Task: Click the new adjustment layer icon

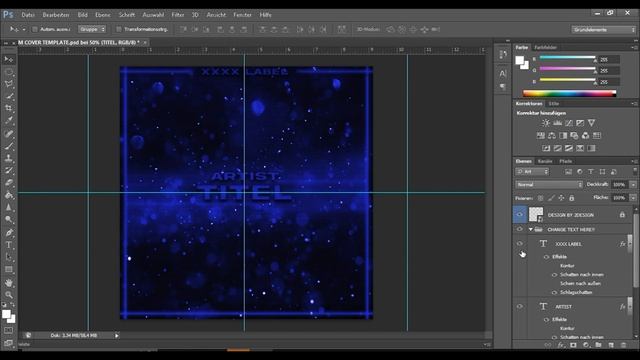Action: 586,345
